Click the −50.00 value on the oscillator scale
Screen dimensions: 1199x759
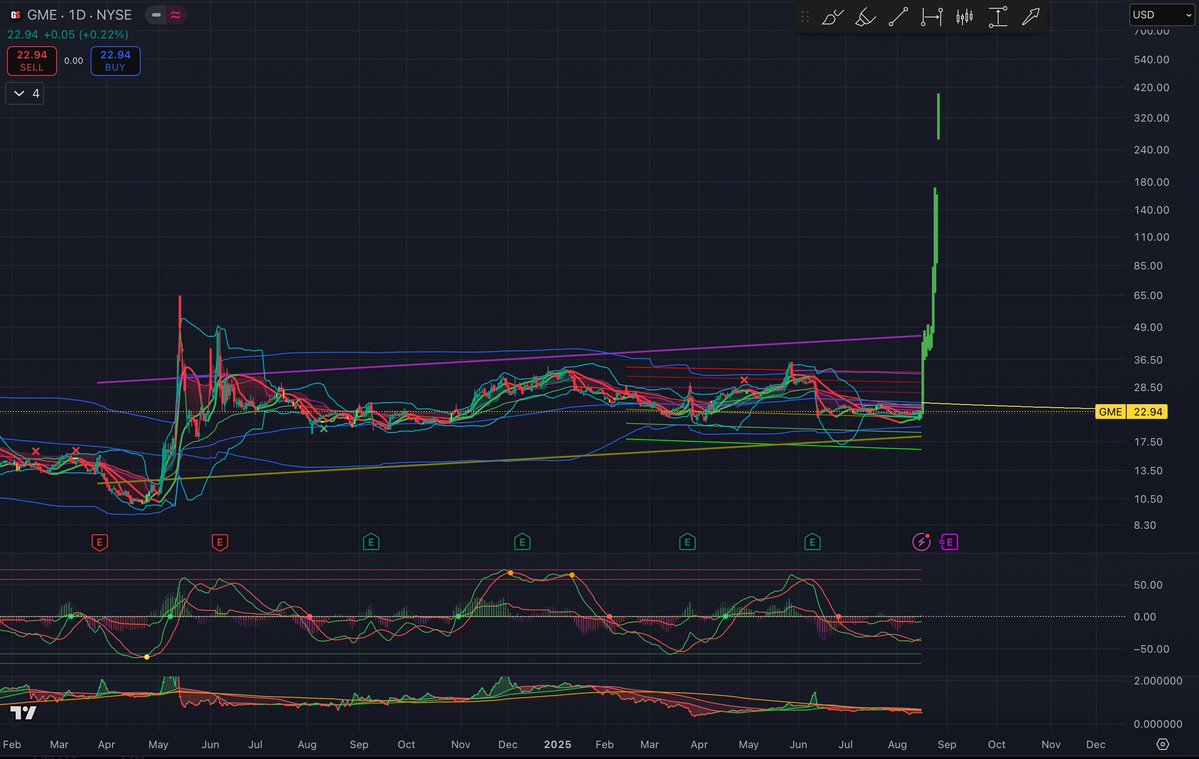point(1152,649)
